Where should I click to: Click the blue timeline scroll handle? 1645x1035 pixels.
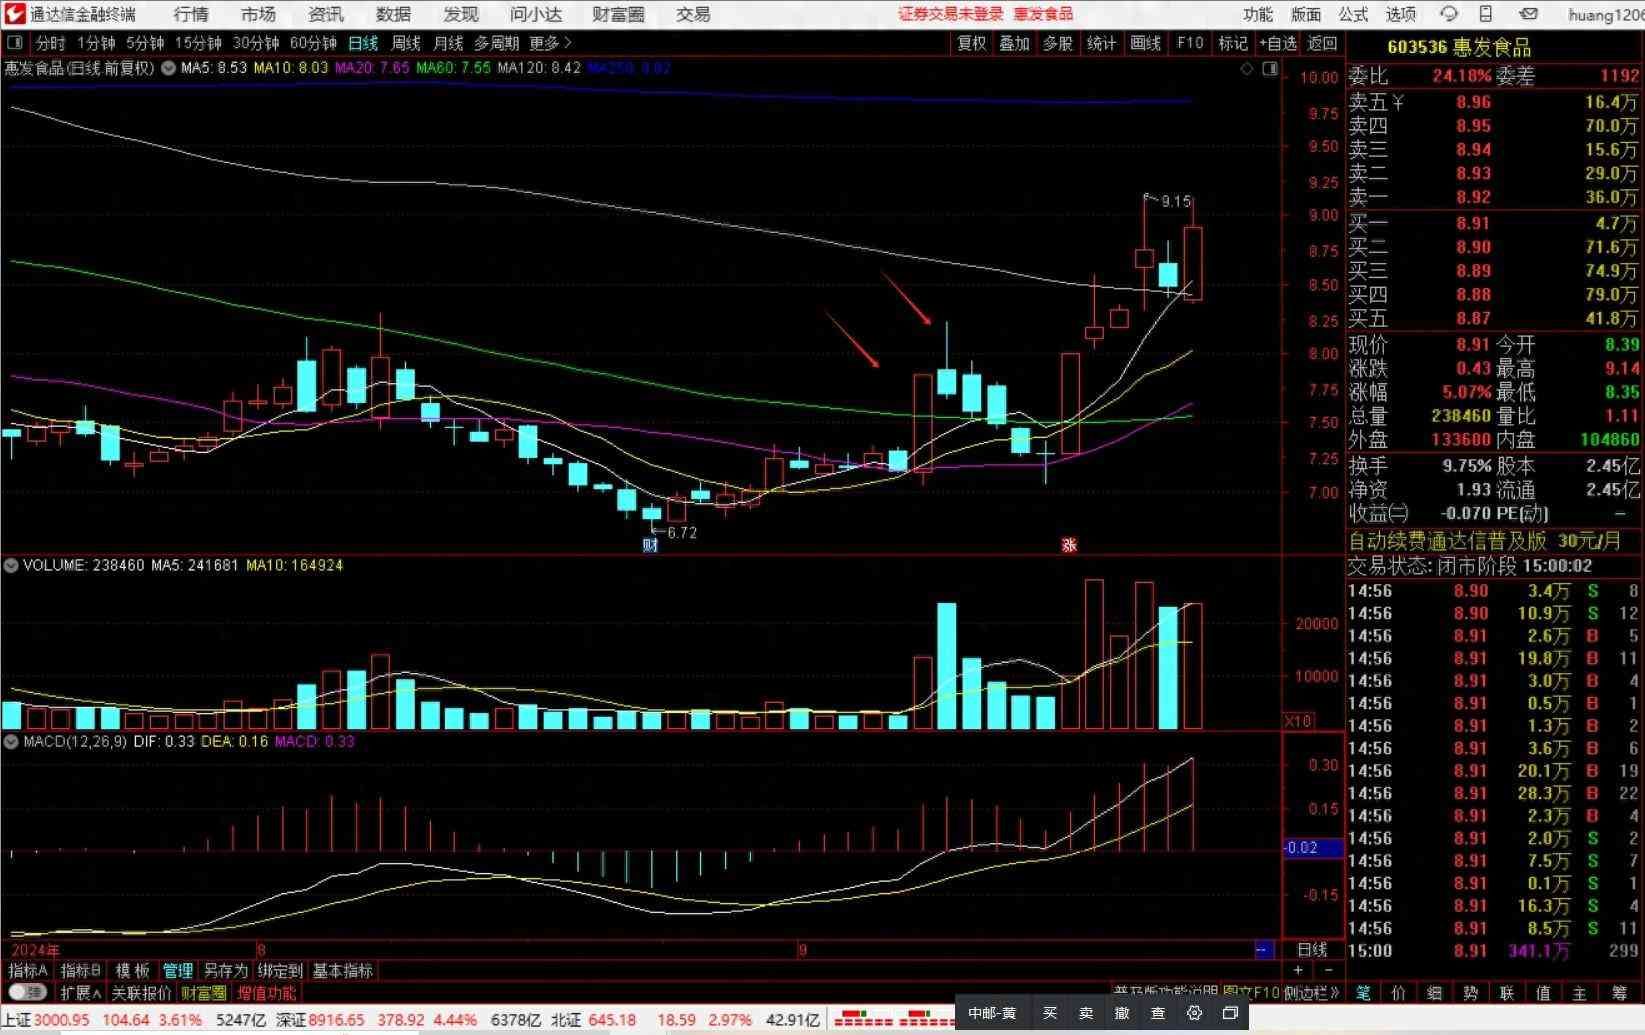click(x=1262, y=949)
